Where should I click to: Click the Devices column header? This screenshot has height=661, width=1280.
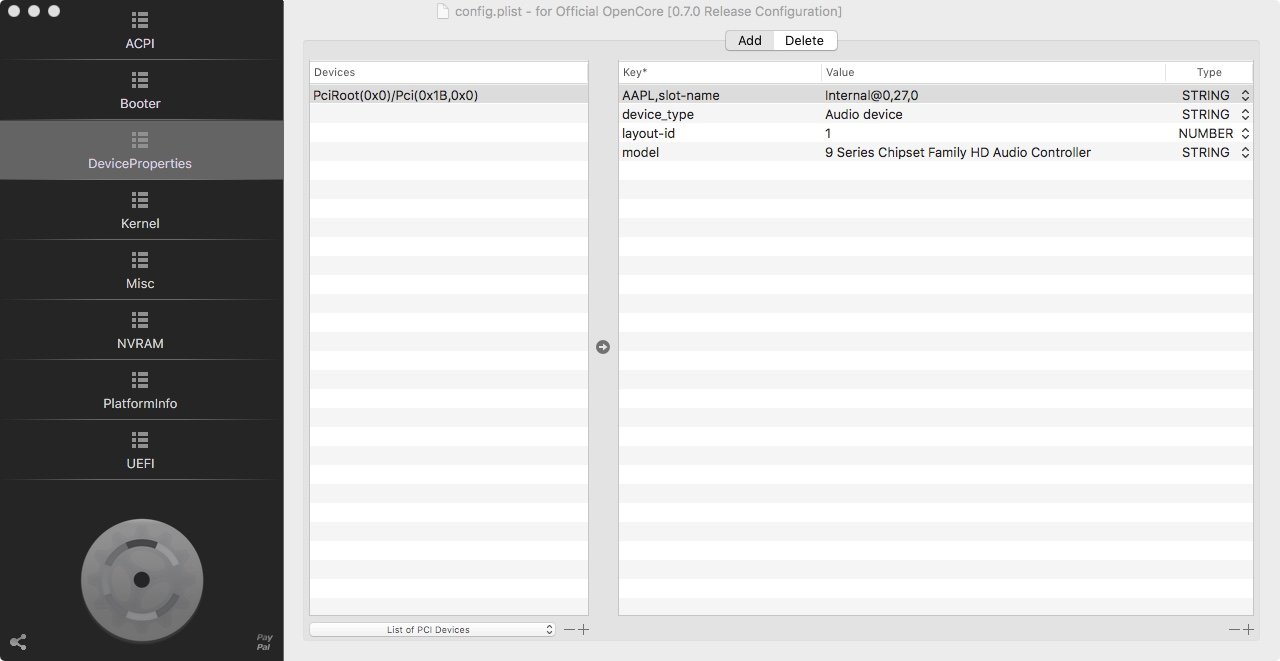[x=449, y=72]
